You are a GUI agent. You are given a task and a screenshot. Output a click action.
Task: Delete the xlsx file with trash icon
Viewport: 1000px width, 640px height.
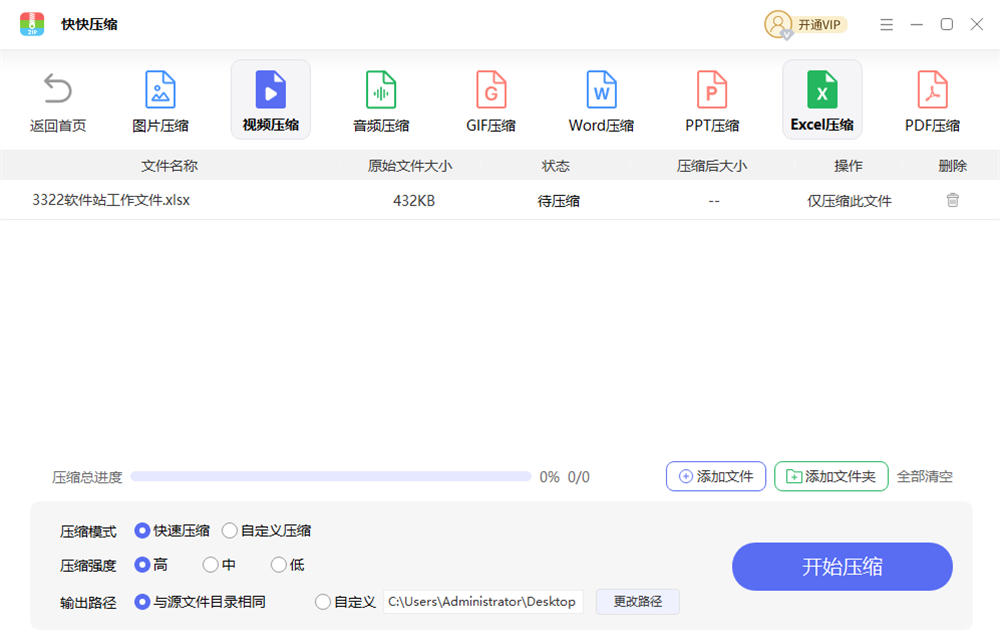coord(953,200)
